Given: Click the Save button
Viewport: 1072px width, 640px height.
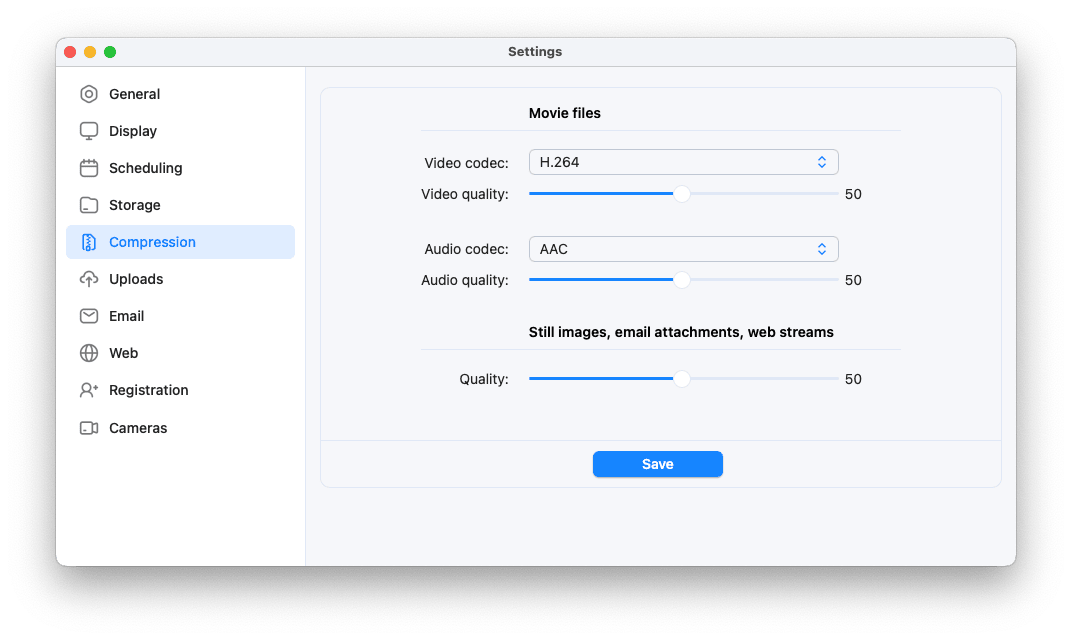Looking at the screenshot, I should coord(657,463).
